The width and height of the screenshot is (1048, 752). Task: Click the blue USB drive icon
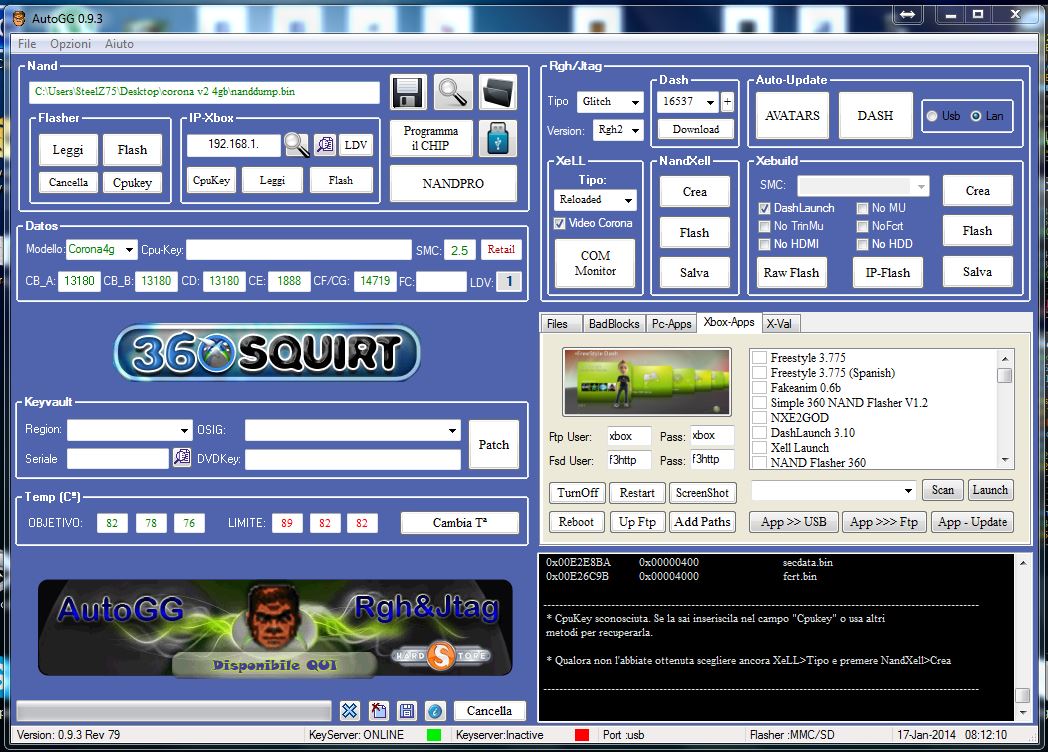497,138
